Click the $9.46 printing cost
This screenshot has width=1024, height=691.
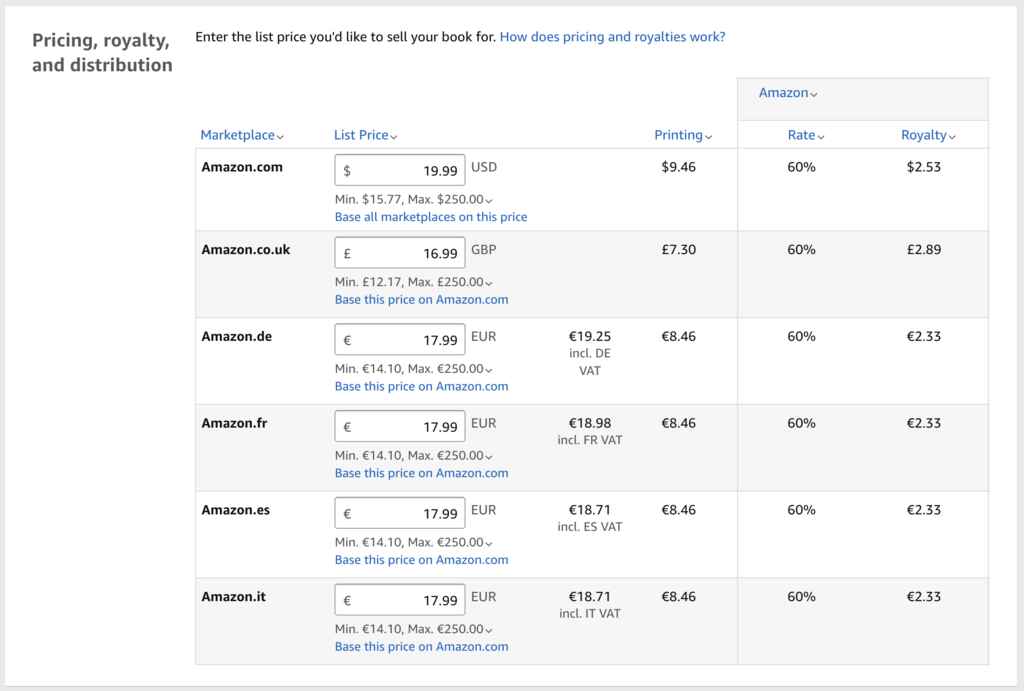pyautogui.click(x=679, y=167)
